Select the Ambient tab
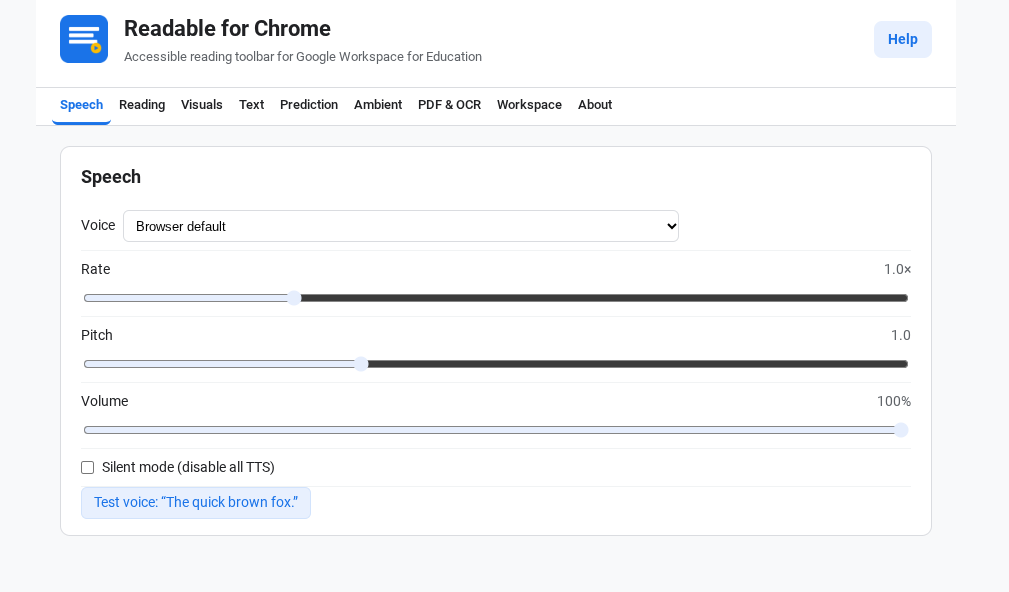 click(378, 105)
